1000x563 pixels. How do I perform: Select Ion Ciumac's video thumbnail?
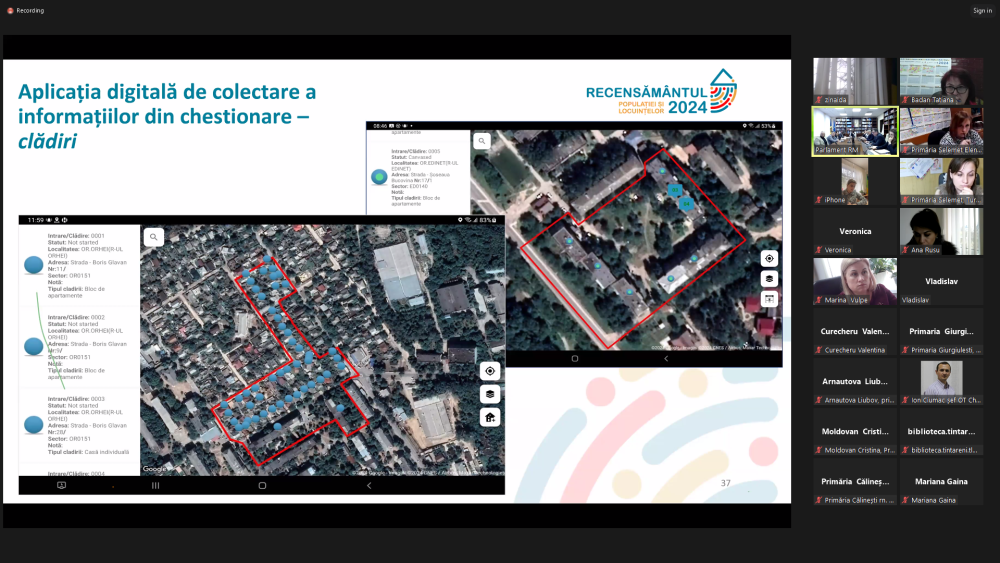pyautogui.click(x=941, y=381)
